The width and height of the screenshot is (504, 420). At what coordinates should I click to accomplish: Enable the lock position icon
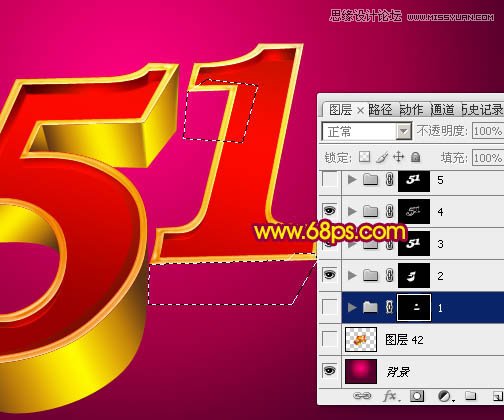(398, 157)
